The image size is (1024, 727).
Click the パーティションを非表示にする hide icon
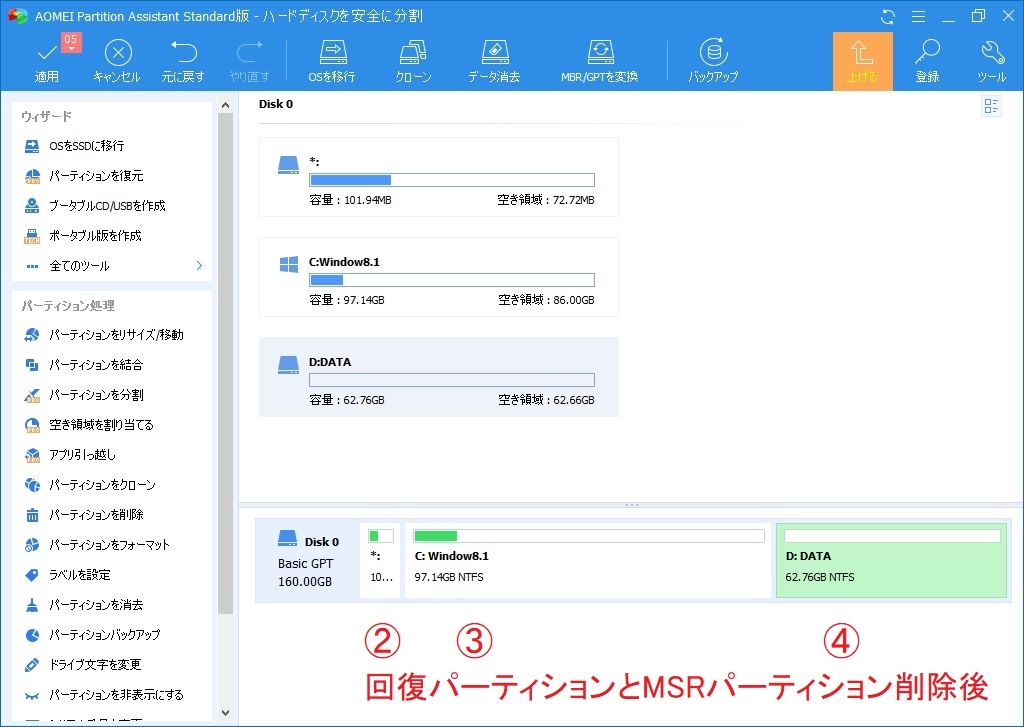point(32,694)
